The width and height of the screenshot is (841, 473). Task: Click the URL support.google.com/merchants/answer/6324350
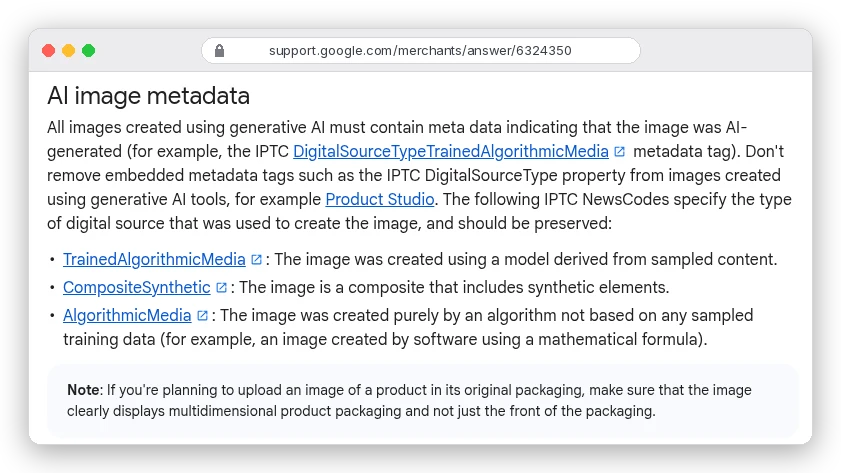420,51
